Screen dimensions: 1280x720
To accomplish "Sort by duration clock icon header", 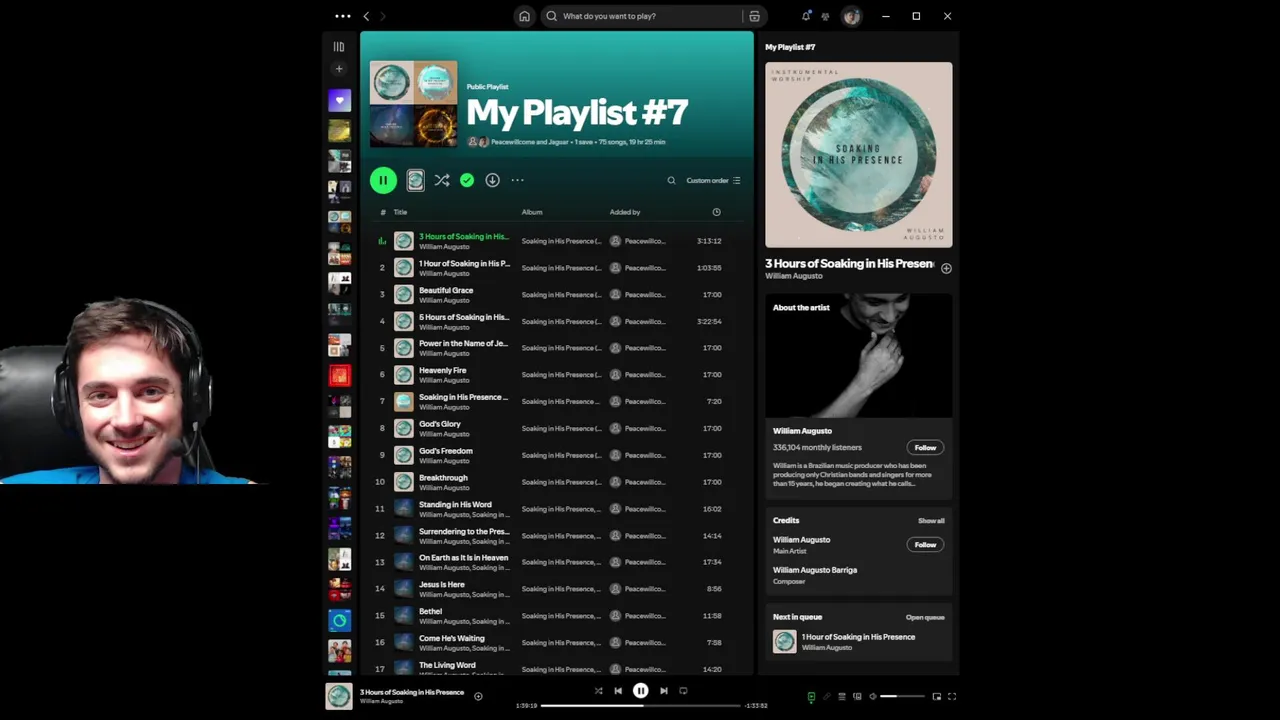I will pyautogui.click(x=716, y=212).
